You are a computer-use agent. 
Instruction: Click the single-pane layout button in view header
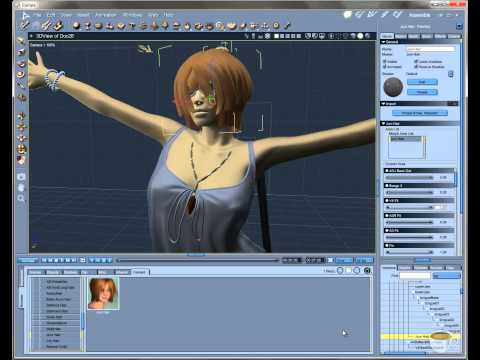tap(276, 36)
